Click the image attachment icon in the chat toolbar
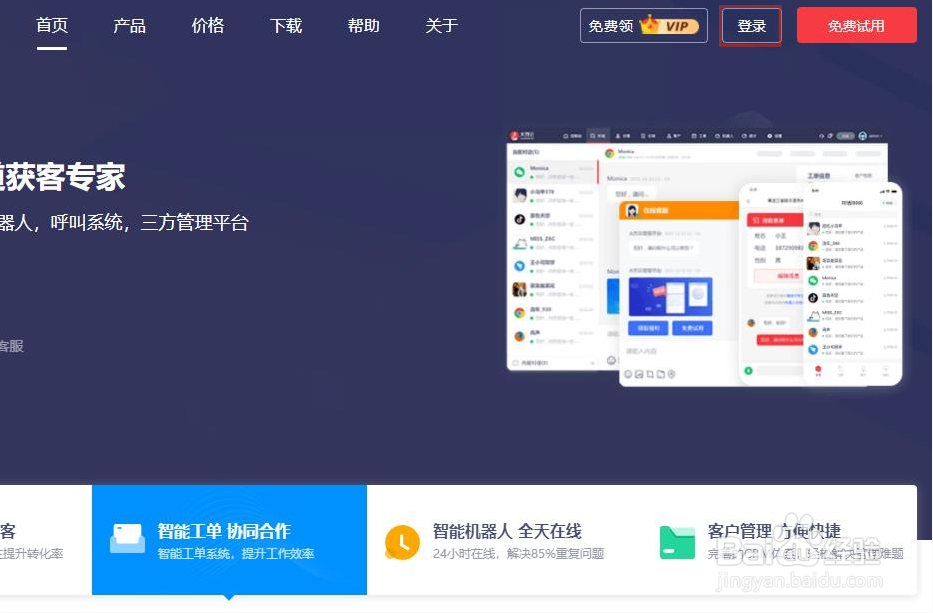Image resolution: width=933 pixels, height=613 pixels. (x=638, y=374)
